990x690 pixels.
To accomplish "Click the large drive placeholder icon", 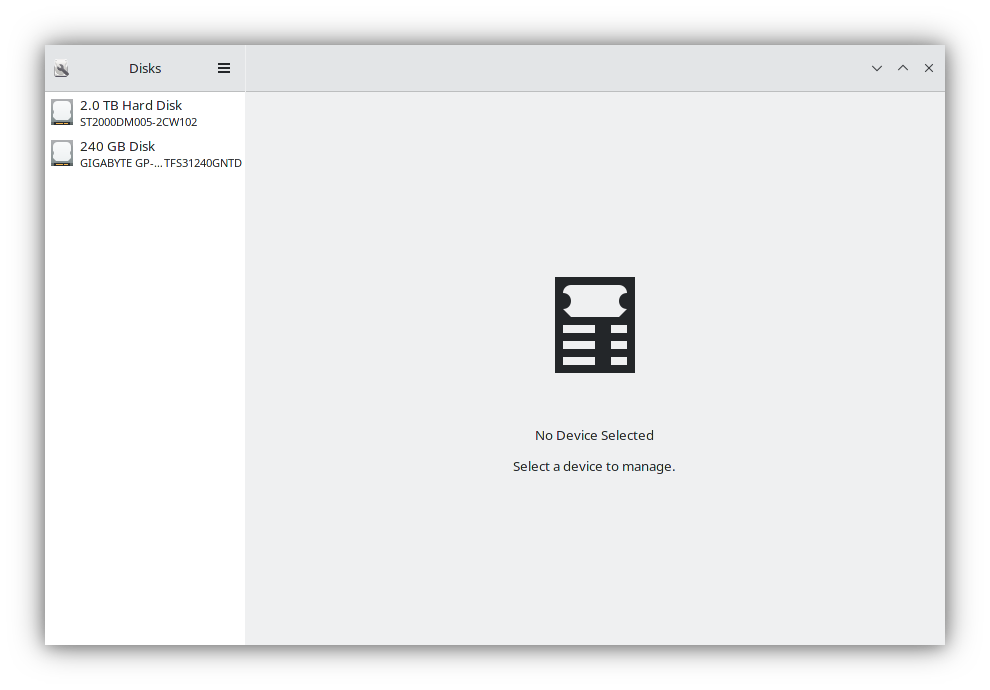I will point(594,325).
